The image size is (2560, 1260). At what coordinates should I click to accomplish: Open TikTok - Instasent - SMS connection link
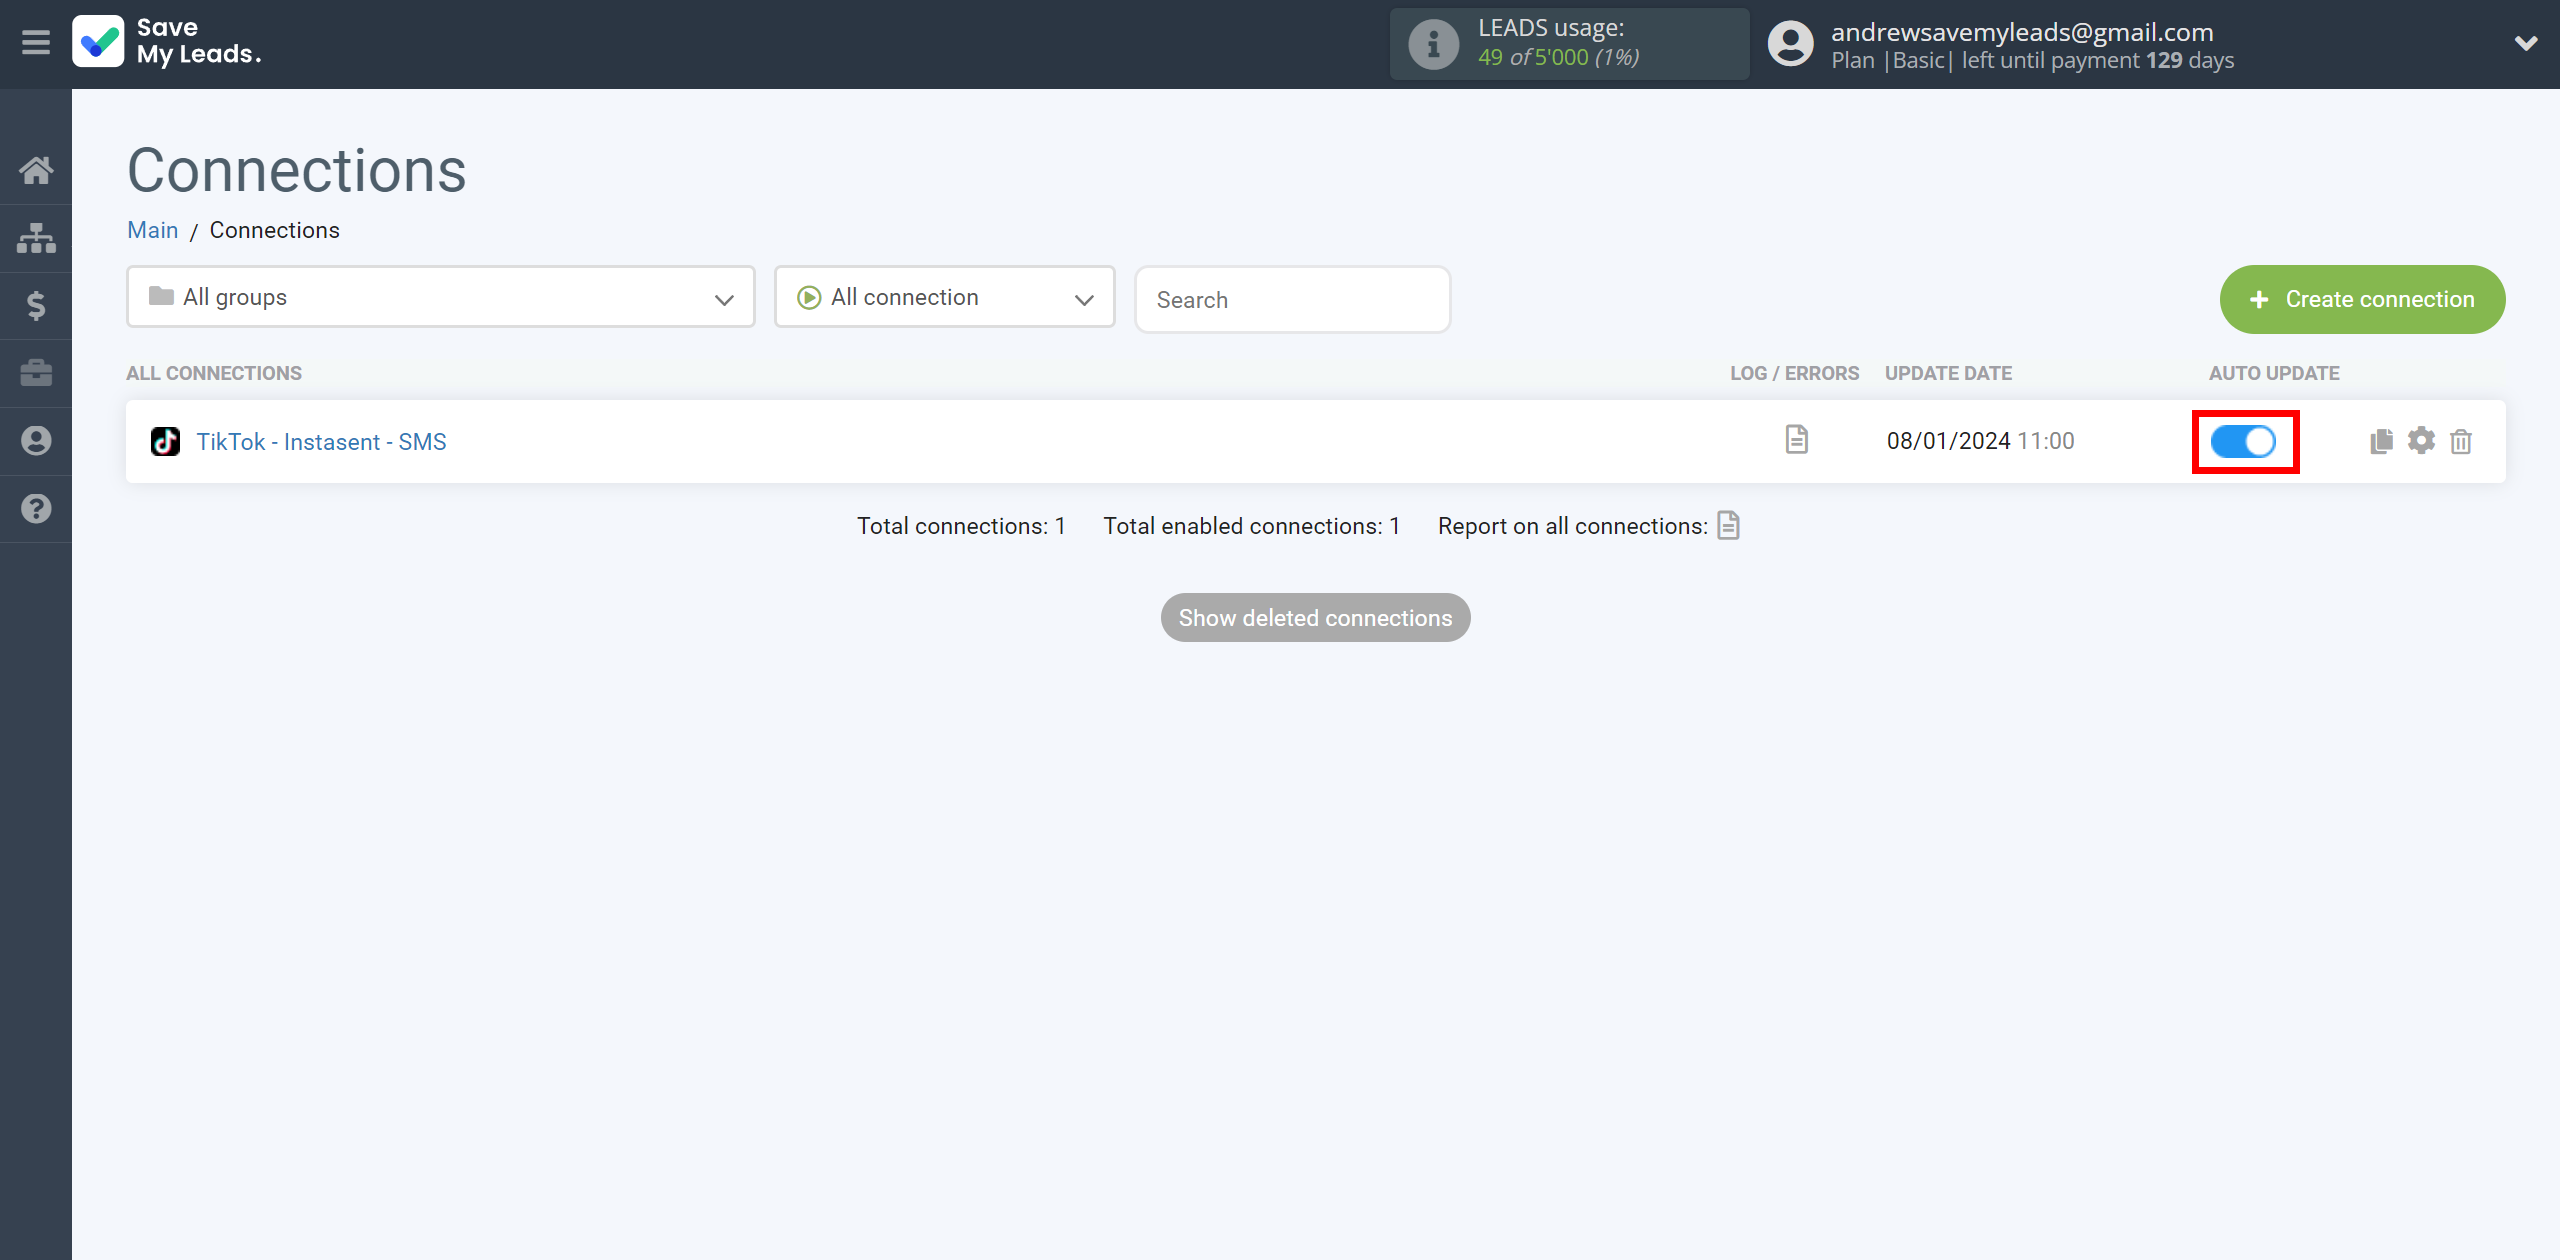[x=320, y=441]
